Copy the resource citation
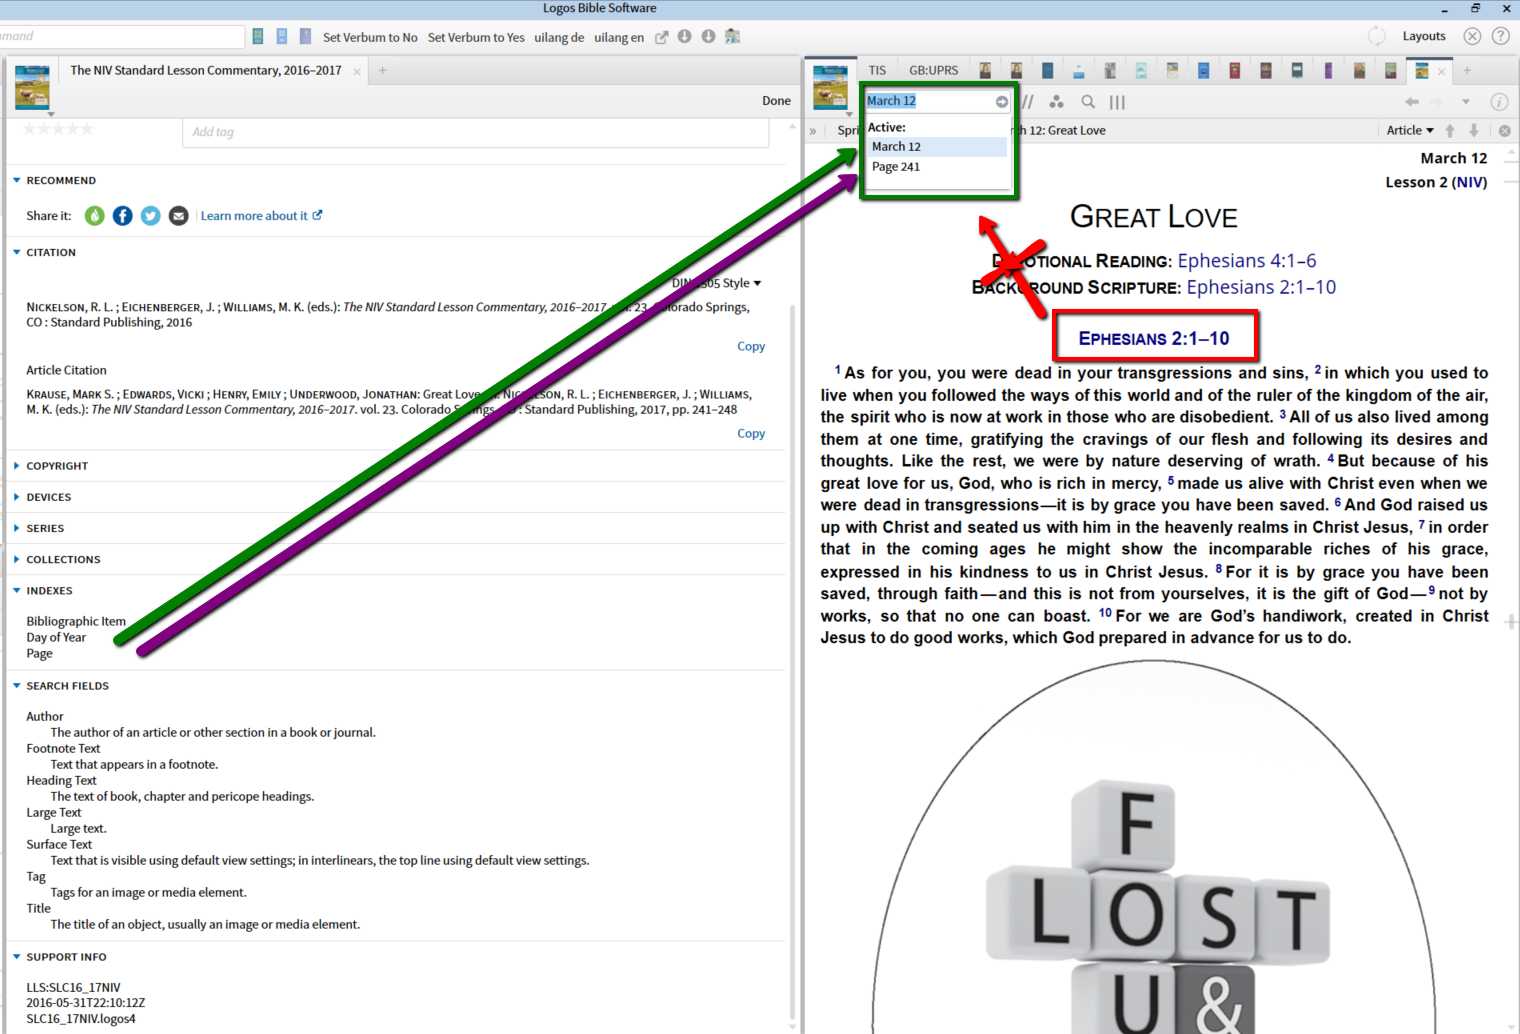The image size is (1520, 1034). click(751, 347)
